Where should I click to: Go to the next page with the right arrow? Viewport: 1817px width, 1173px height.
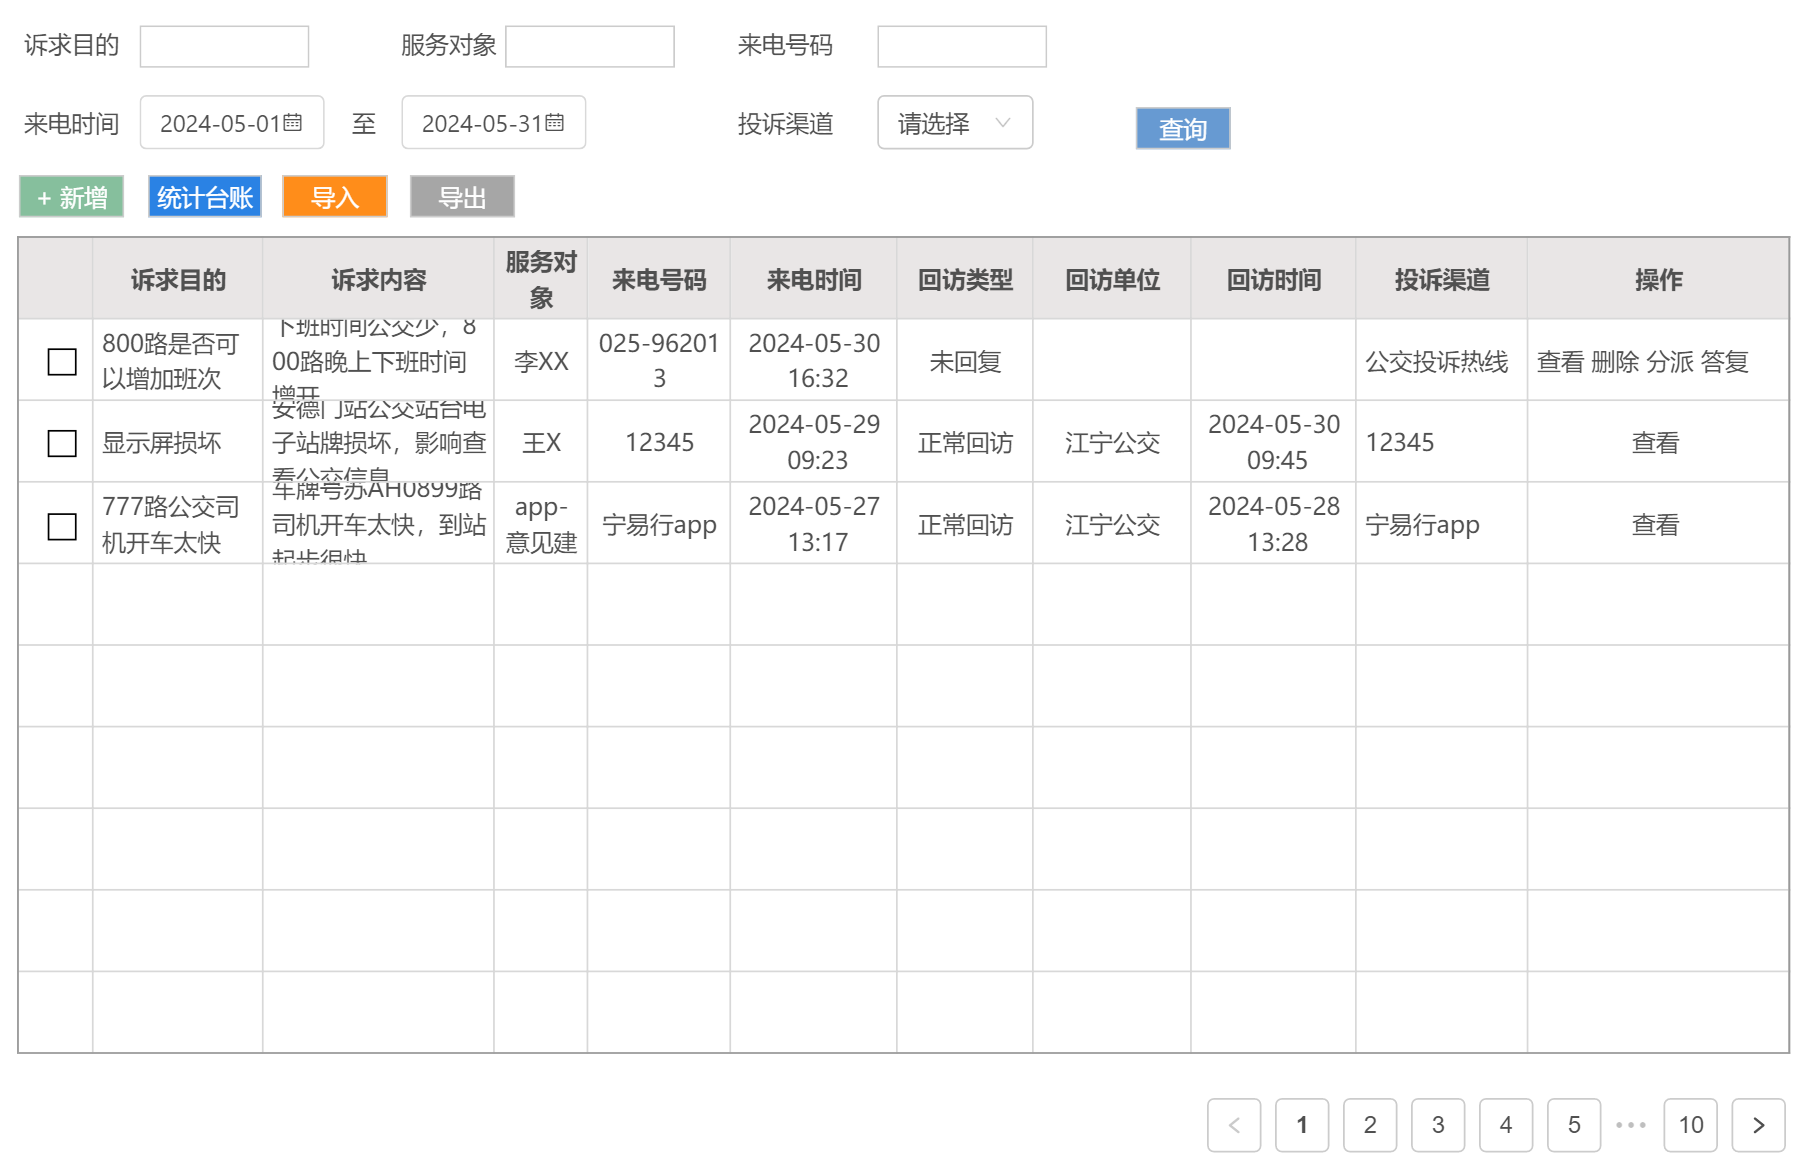click(x=1758, y=1125)
